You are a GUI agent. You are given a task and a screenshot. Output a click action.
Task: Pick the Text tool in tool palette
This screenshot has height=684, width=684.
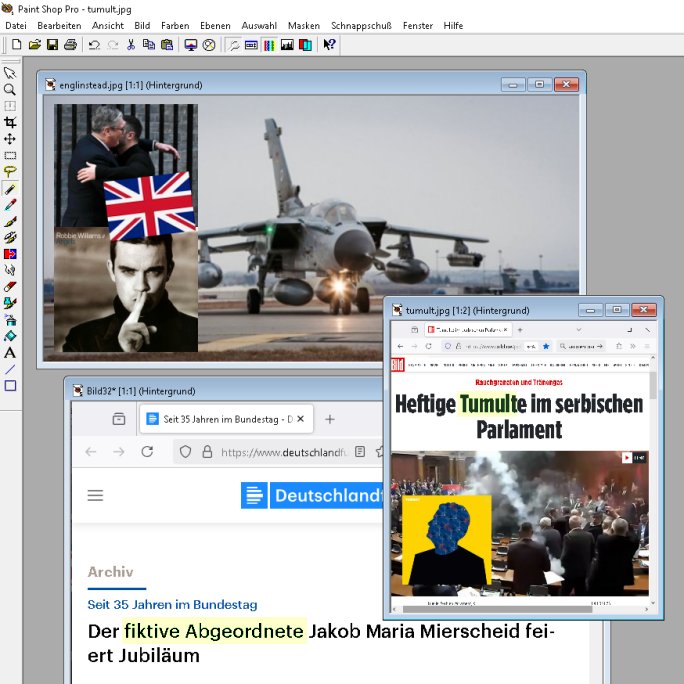[x=10, y=352]
